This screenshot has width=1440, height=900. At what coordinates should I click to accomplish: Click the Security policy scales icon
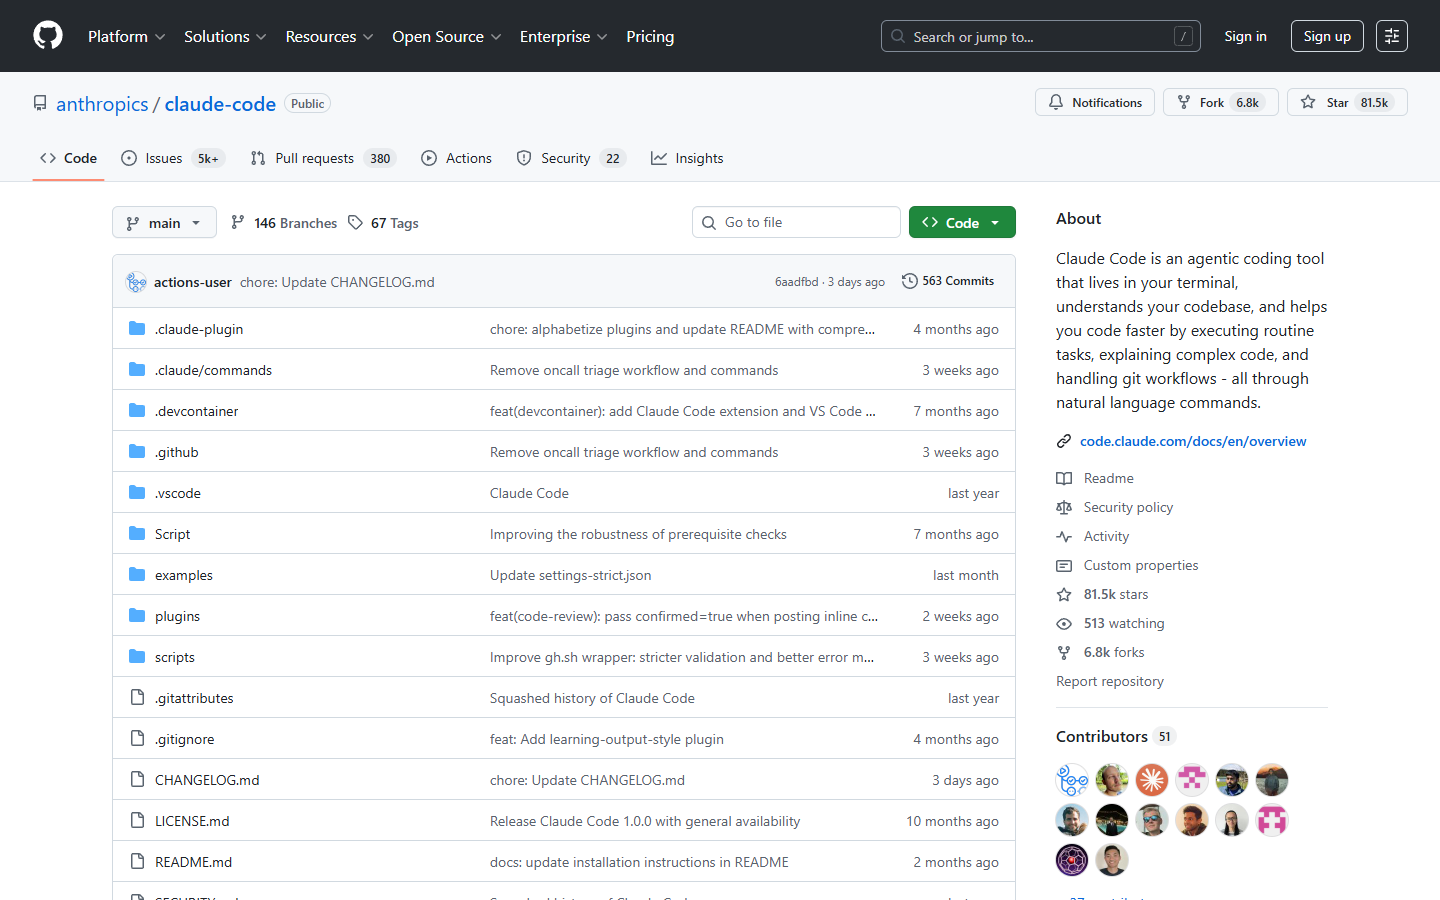pos(1064,507)
